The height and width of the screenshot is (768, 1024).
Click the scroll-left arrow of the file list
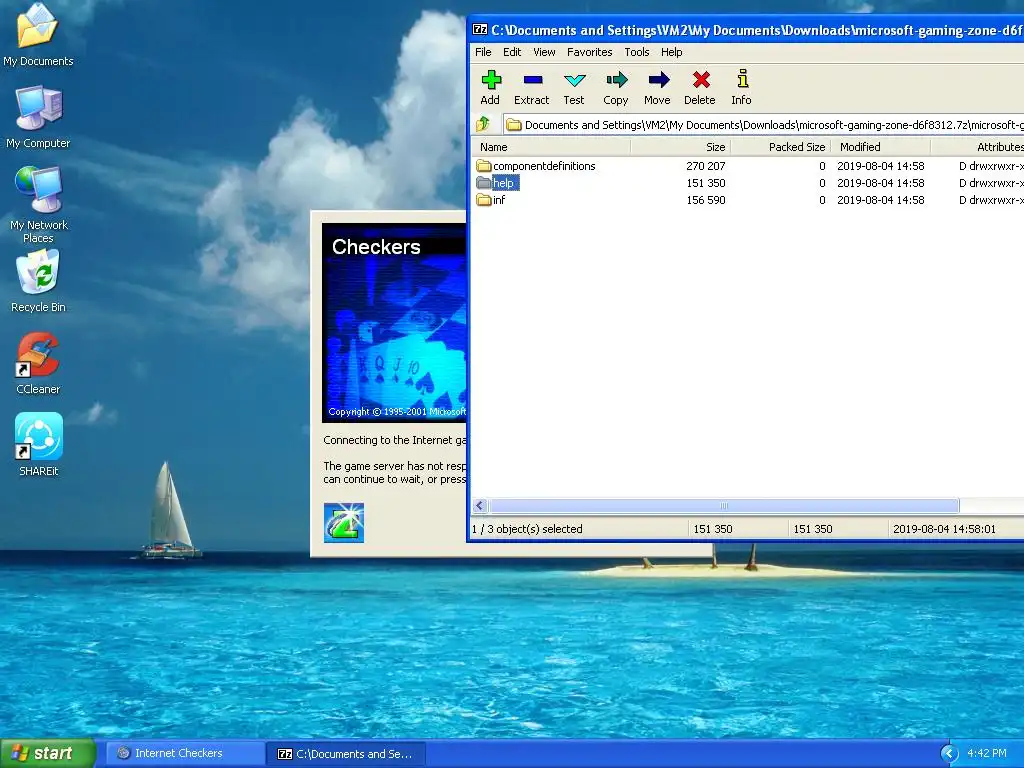tap(480, 505)
